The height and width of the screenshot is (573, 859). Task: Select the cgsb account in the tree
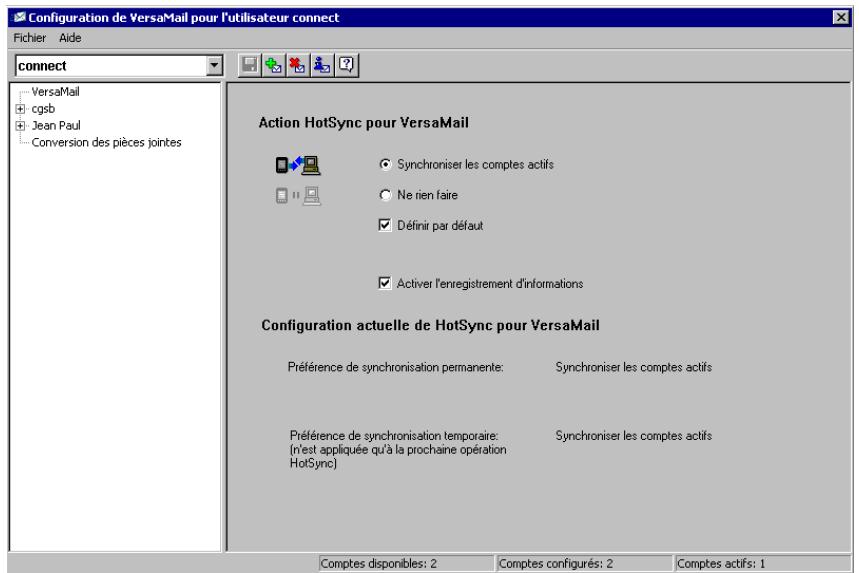pyautogui.click(x=43, y=109)
